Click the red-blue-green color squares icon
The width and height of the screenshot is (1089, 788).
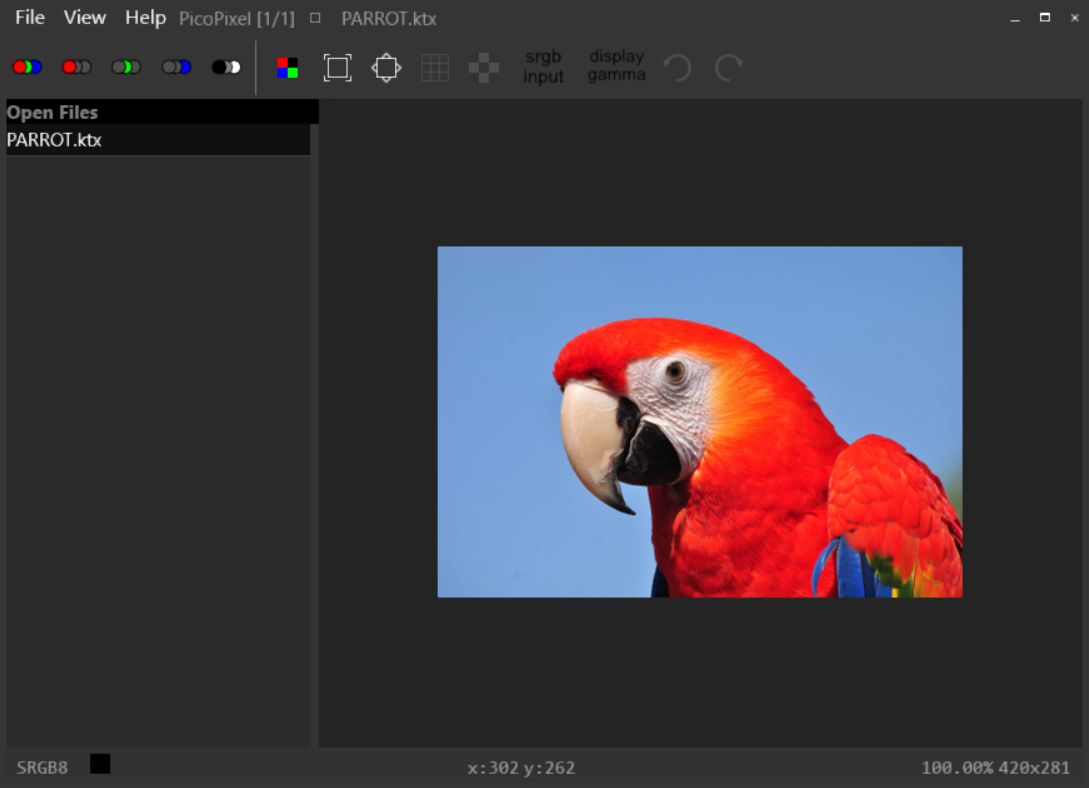[288, 68]
